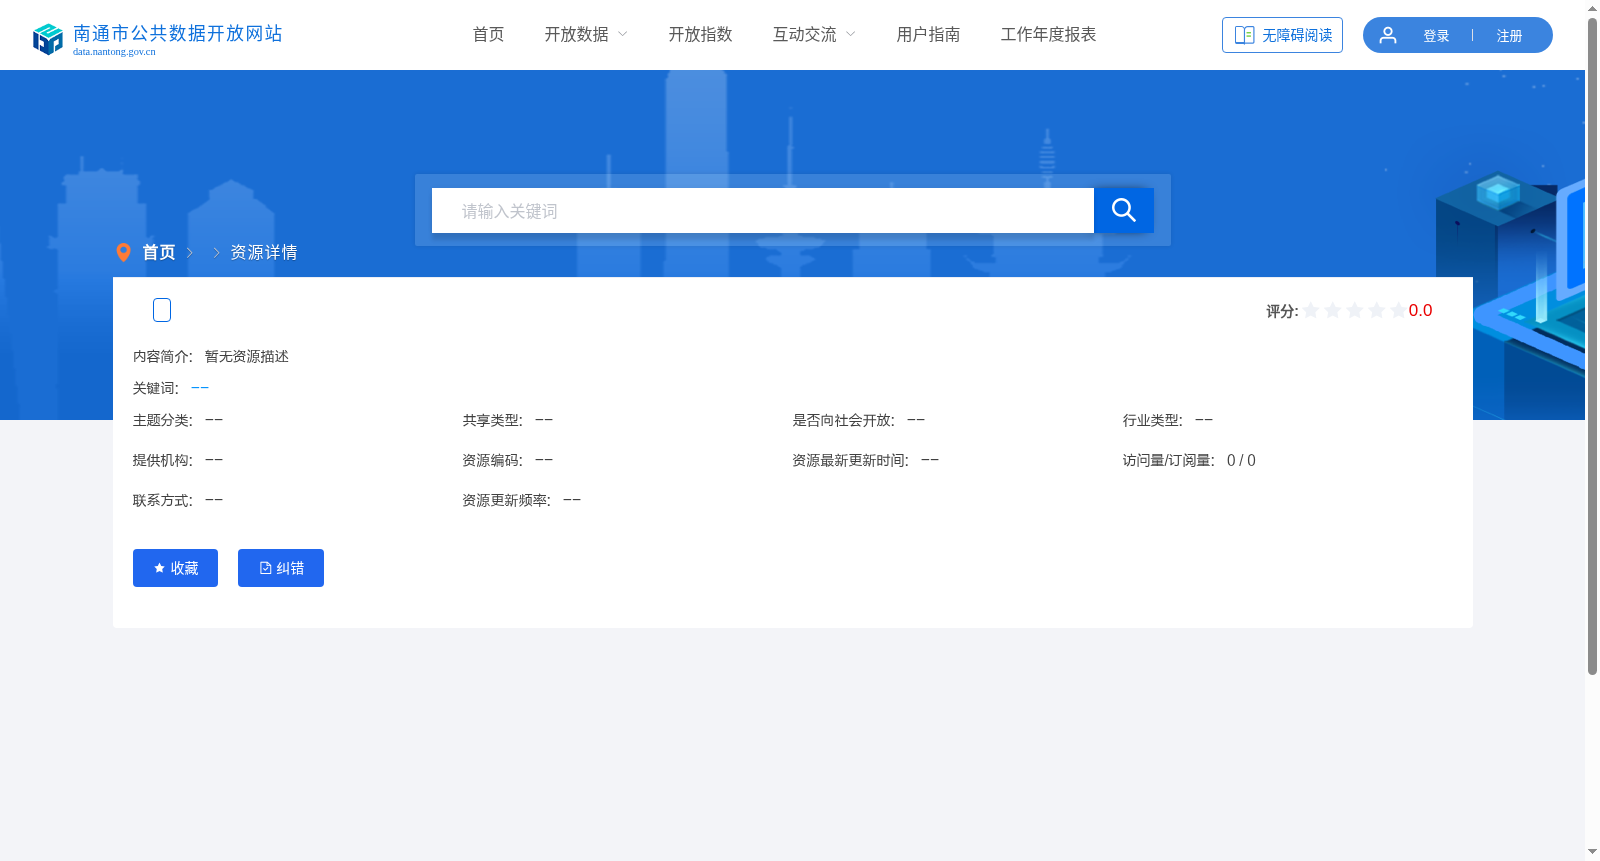The image size is (1600, 861).
Task: Click the search magnifier button
Action: [1124, 210]
